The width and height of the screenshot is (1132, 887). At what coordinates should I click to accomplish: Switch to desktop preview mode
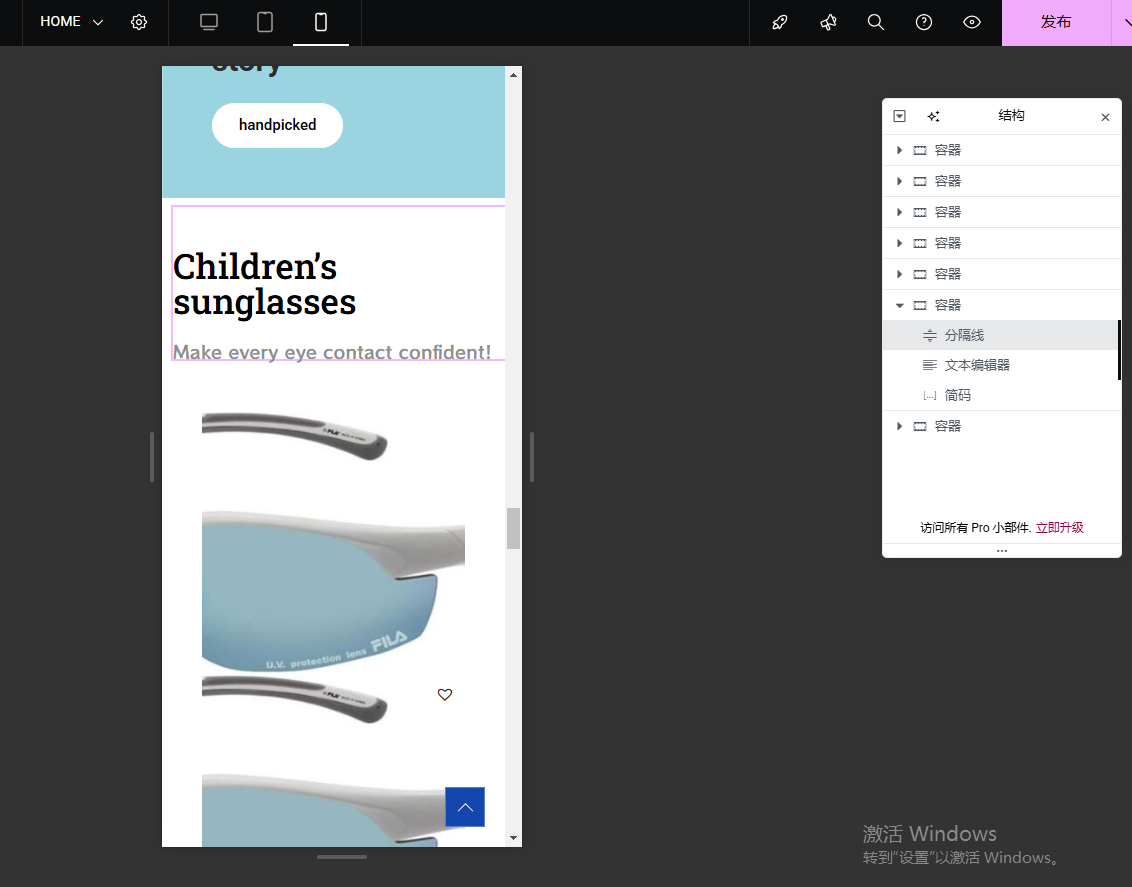209,22
